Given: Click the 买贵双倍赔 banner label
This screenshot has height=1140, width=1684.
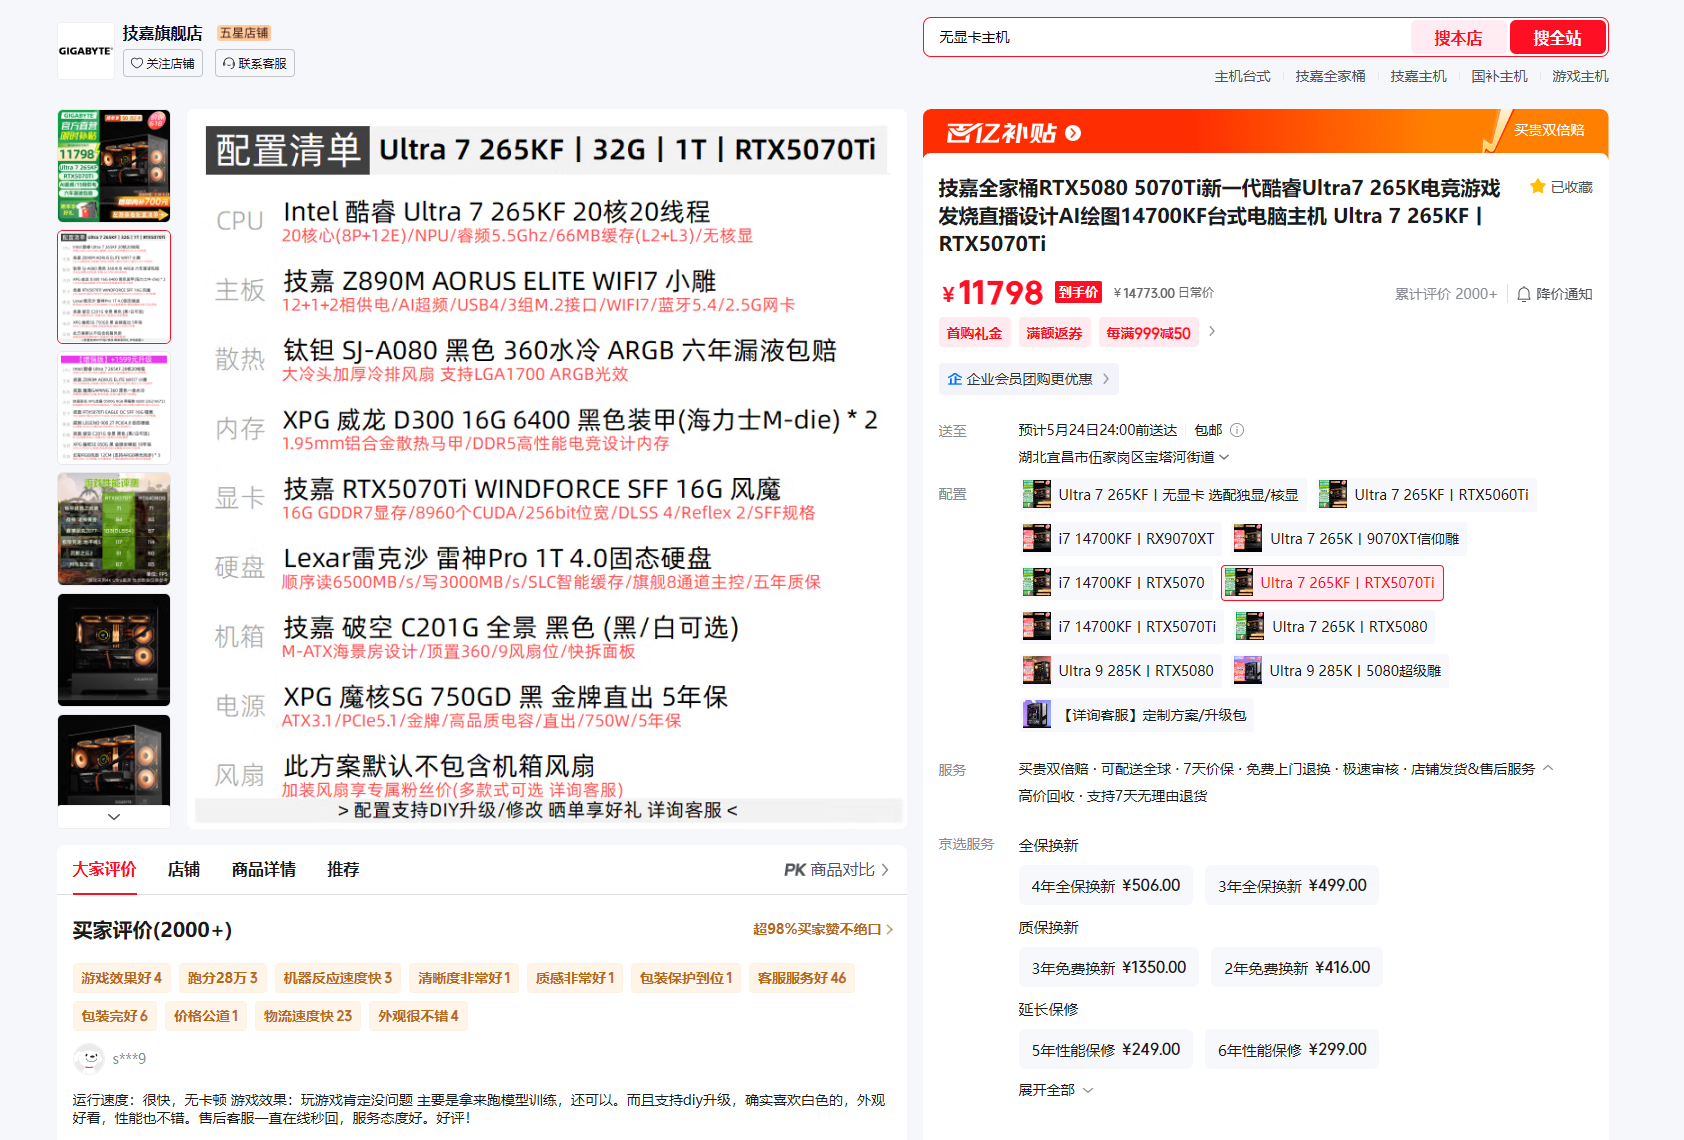Looking at the screenshot, I should (x=1549, y=130).
